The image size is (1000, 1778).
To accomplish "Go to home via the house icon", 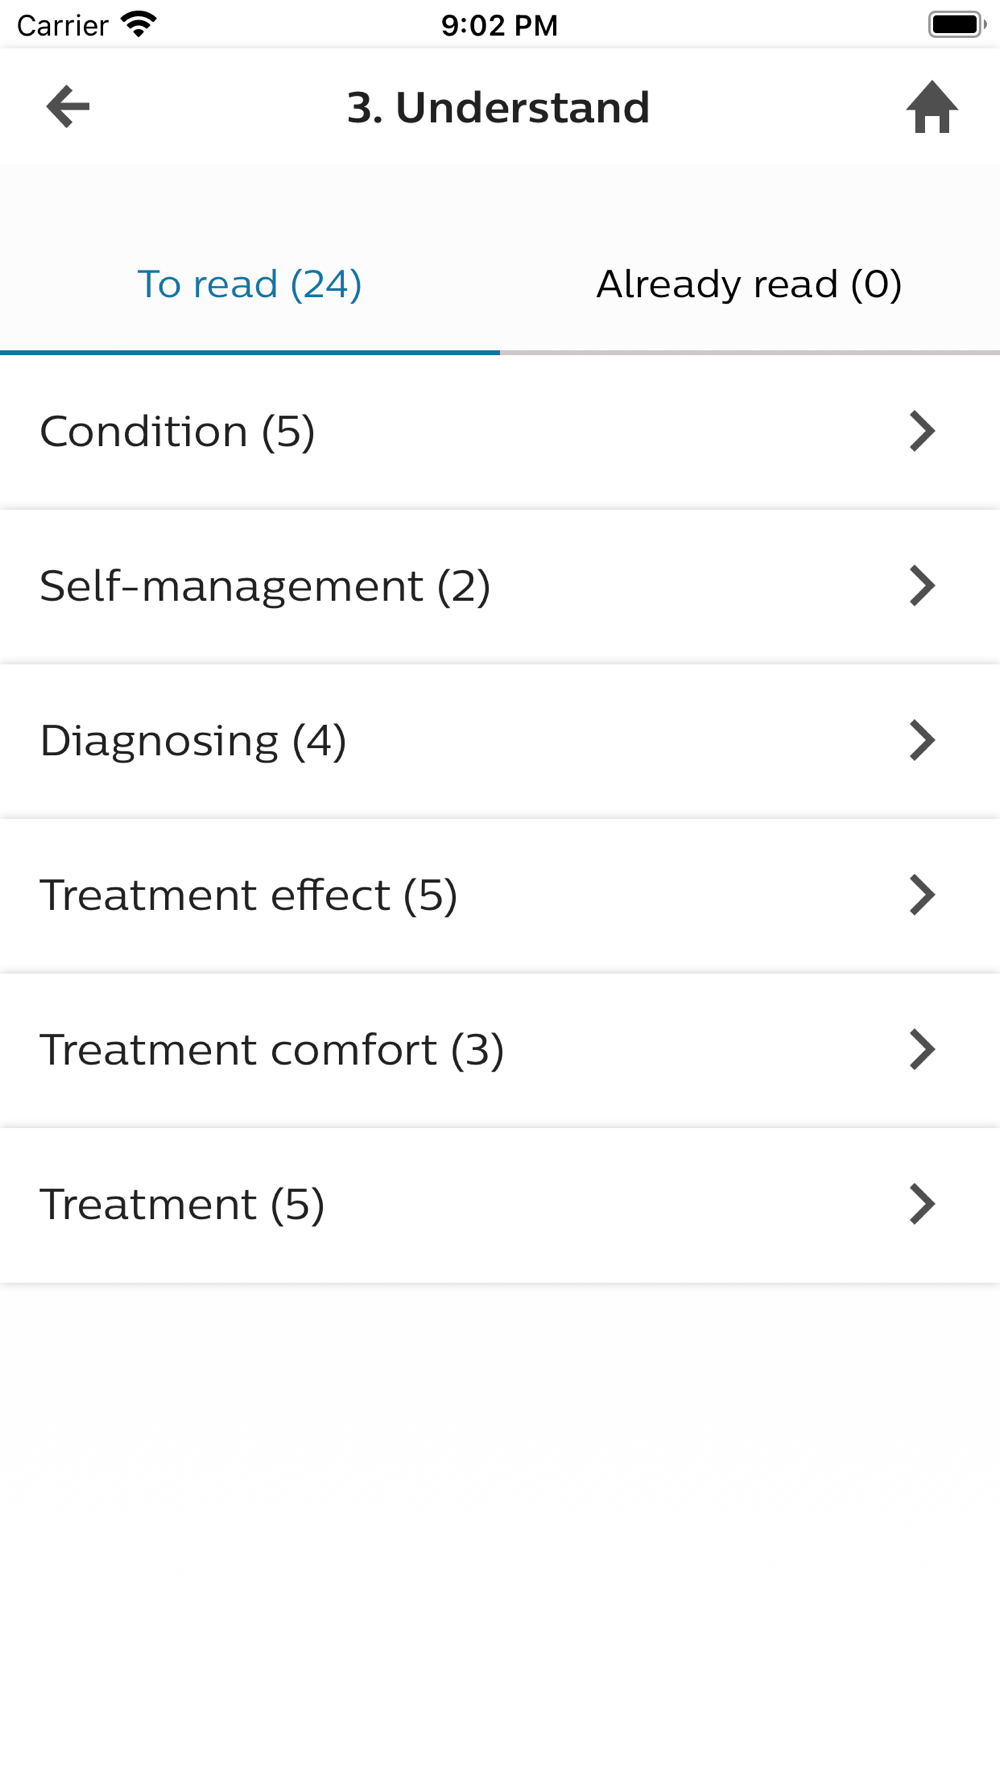I will click(932, 107).
